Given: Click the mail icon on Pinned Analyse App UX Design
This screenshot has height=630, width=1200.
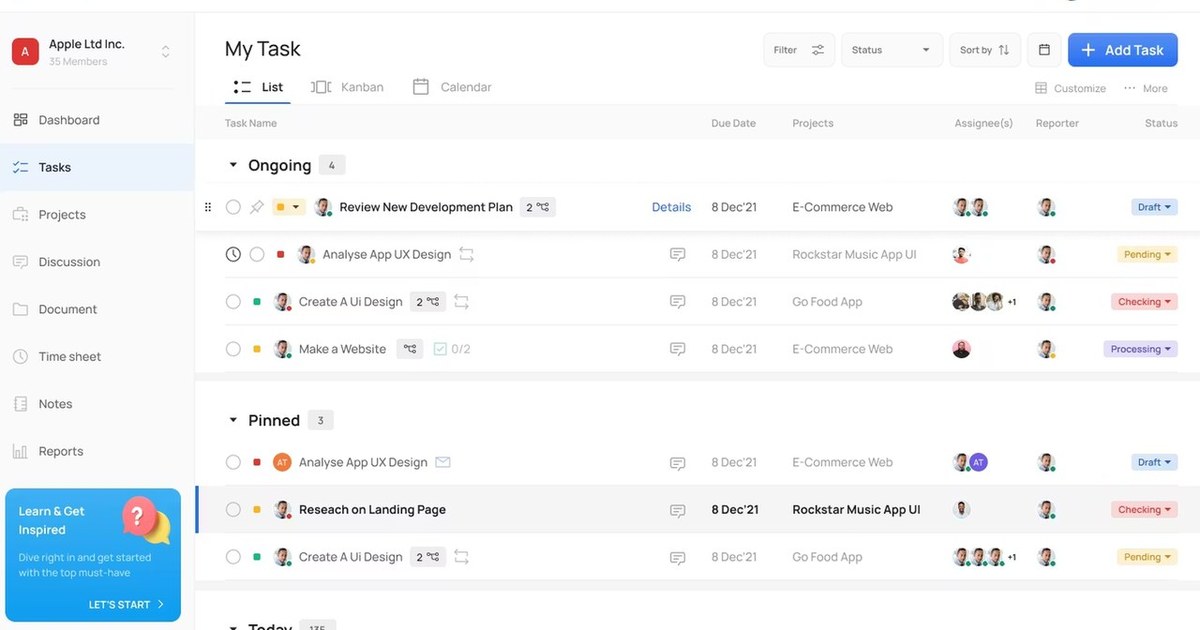Looking at the screenshot, I should tap(443, 462).
